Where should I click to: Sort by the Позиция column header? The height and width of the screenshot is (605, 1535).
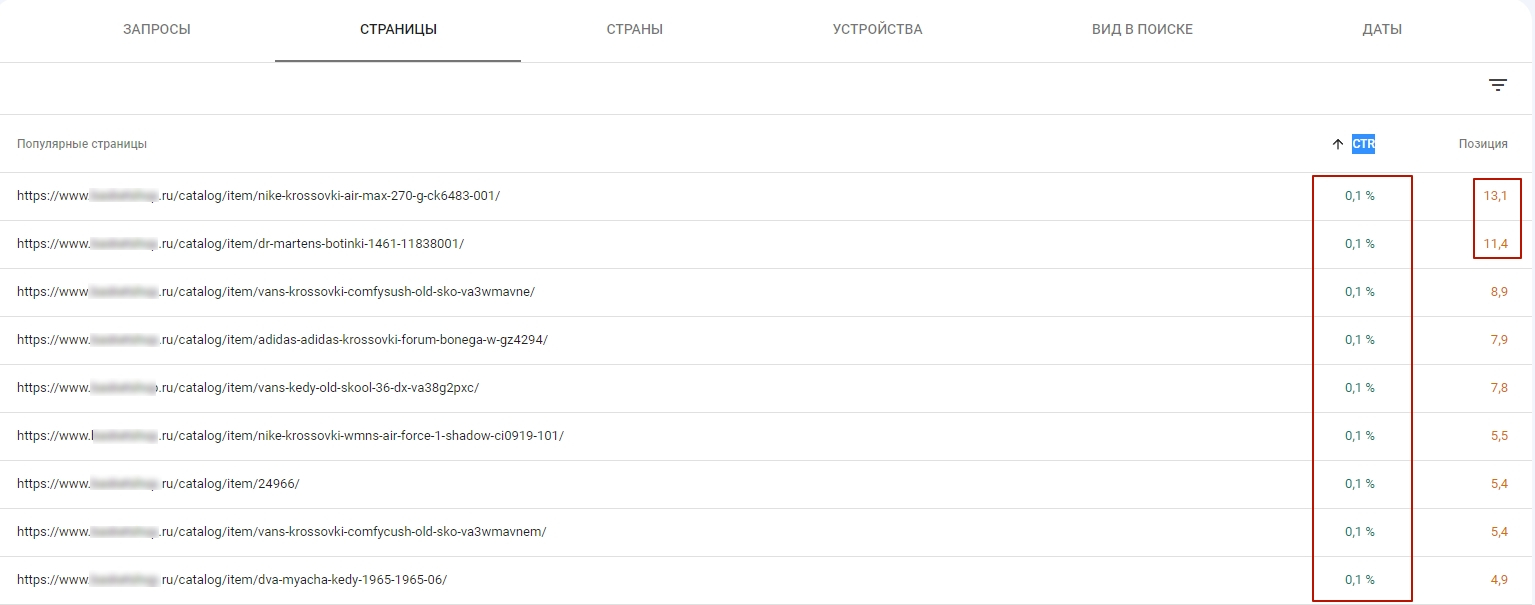(x=1482, y=144)
